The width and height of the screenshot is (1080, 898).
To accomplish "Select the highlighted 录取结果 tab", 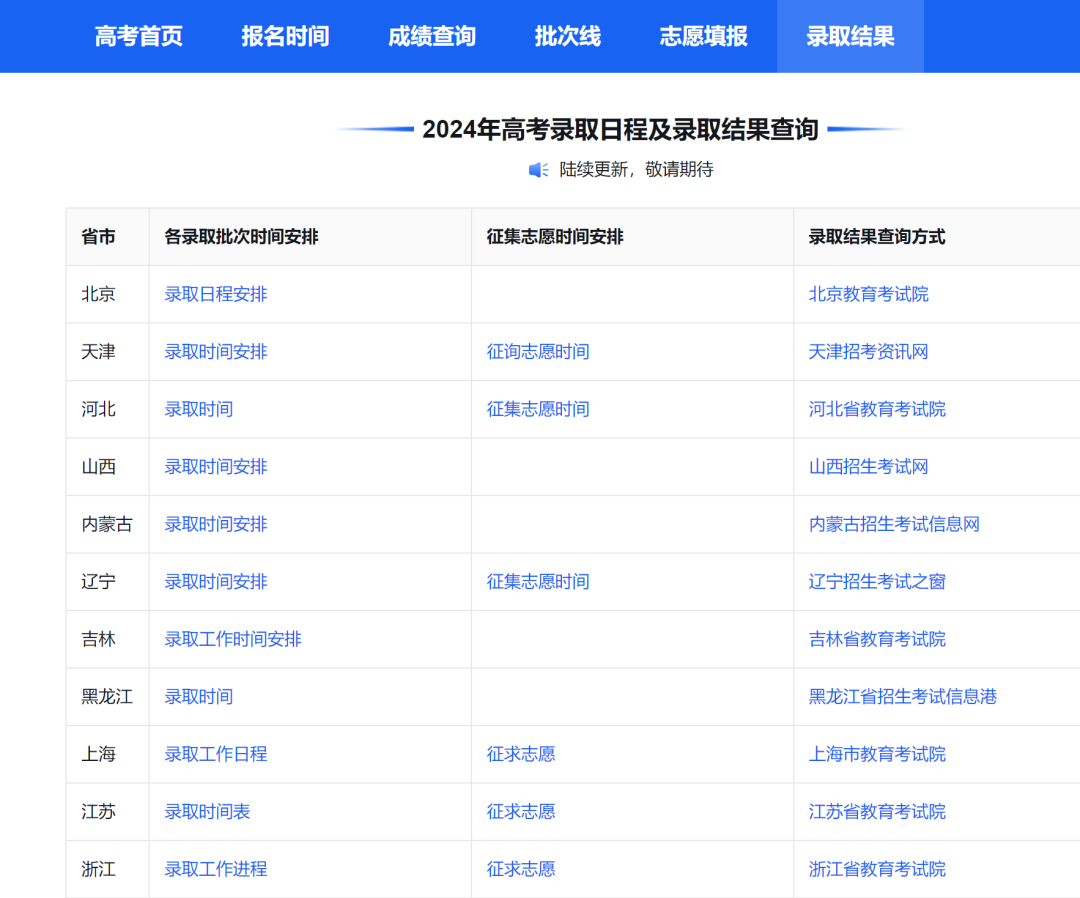I will [849, 36].
